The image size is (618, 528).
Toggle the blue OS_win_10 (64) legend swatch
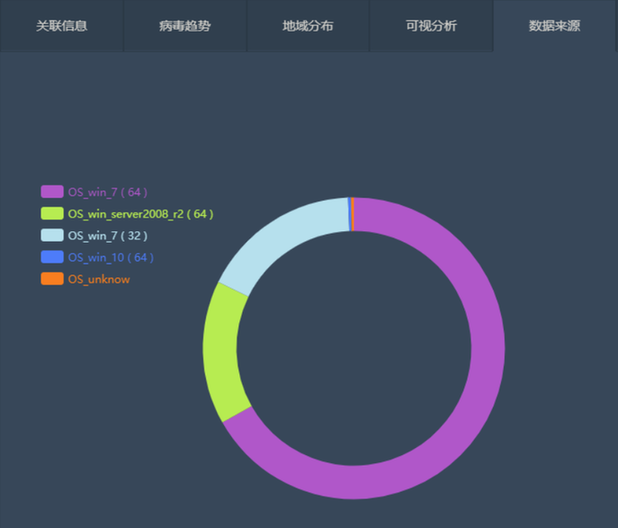(52, 257)
